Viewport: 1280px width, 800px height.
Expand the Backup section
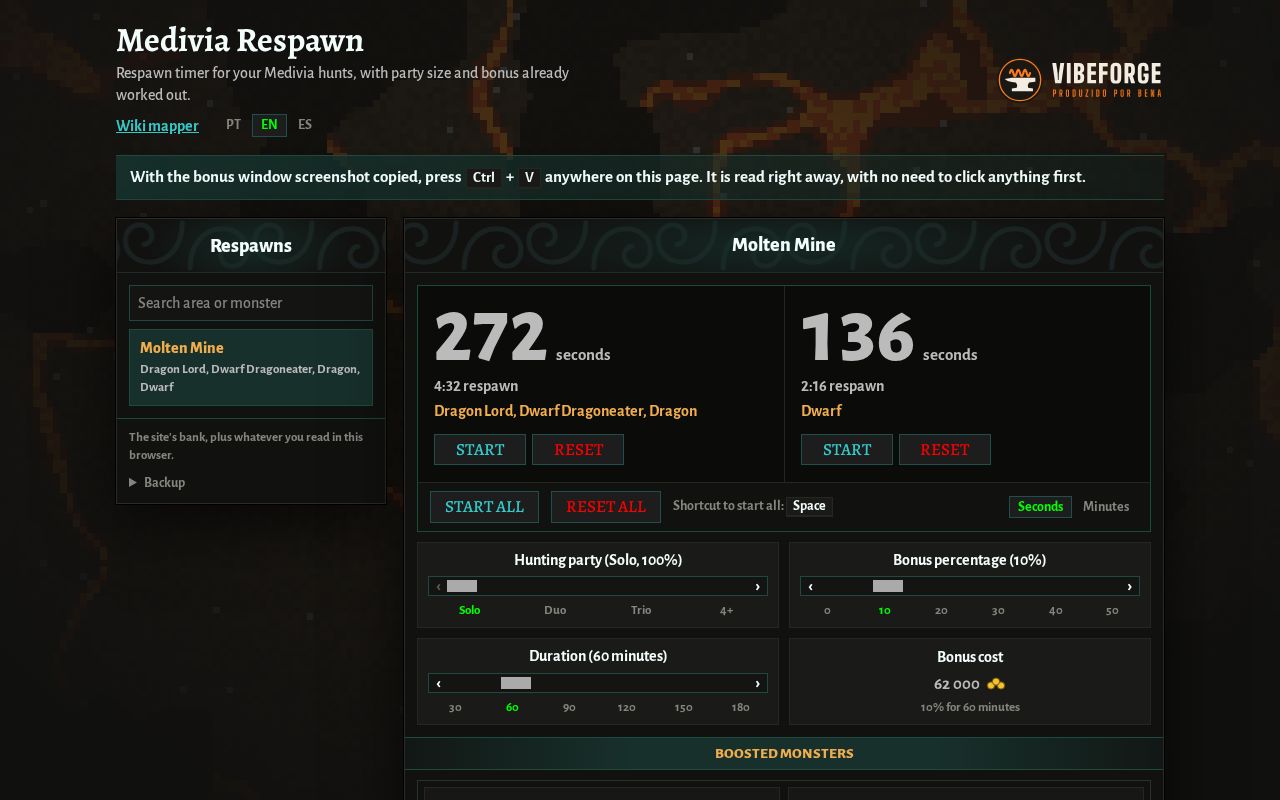[x=157, y=482]
